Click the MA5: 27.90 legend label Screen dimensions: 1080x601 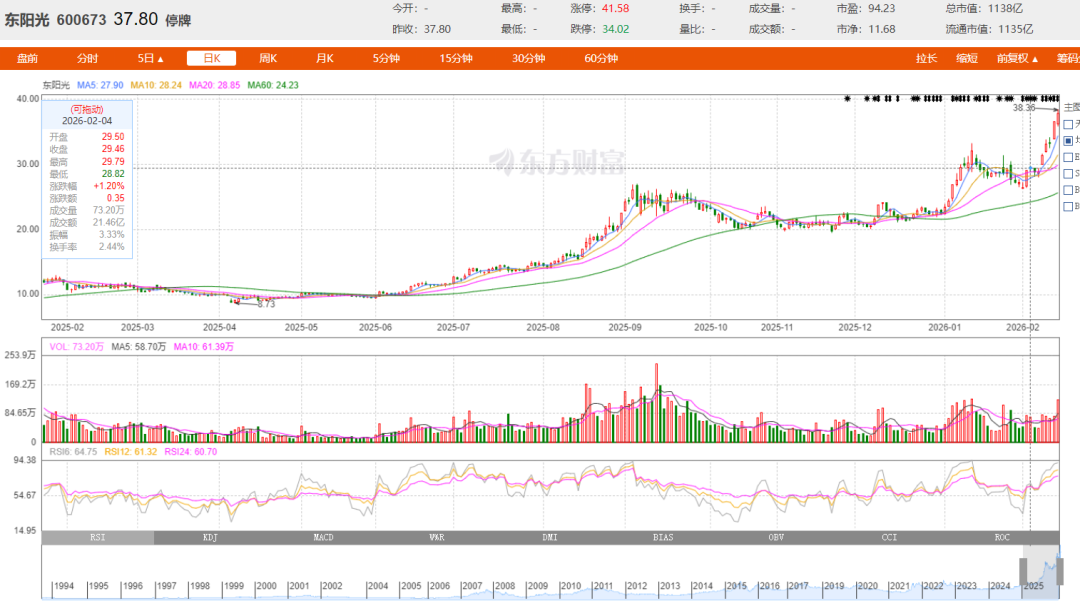coord(100,85)
